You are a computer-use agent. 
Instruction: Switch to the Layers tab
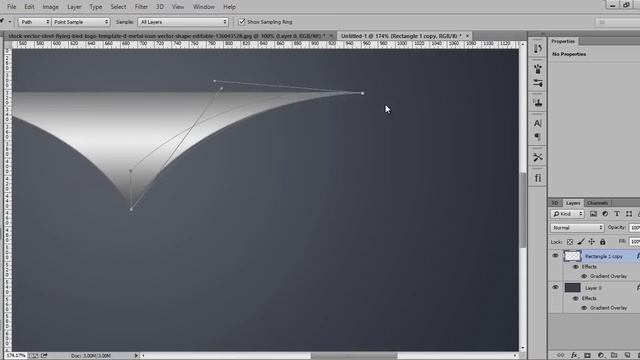[573, 203]
